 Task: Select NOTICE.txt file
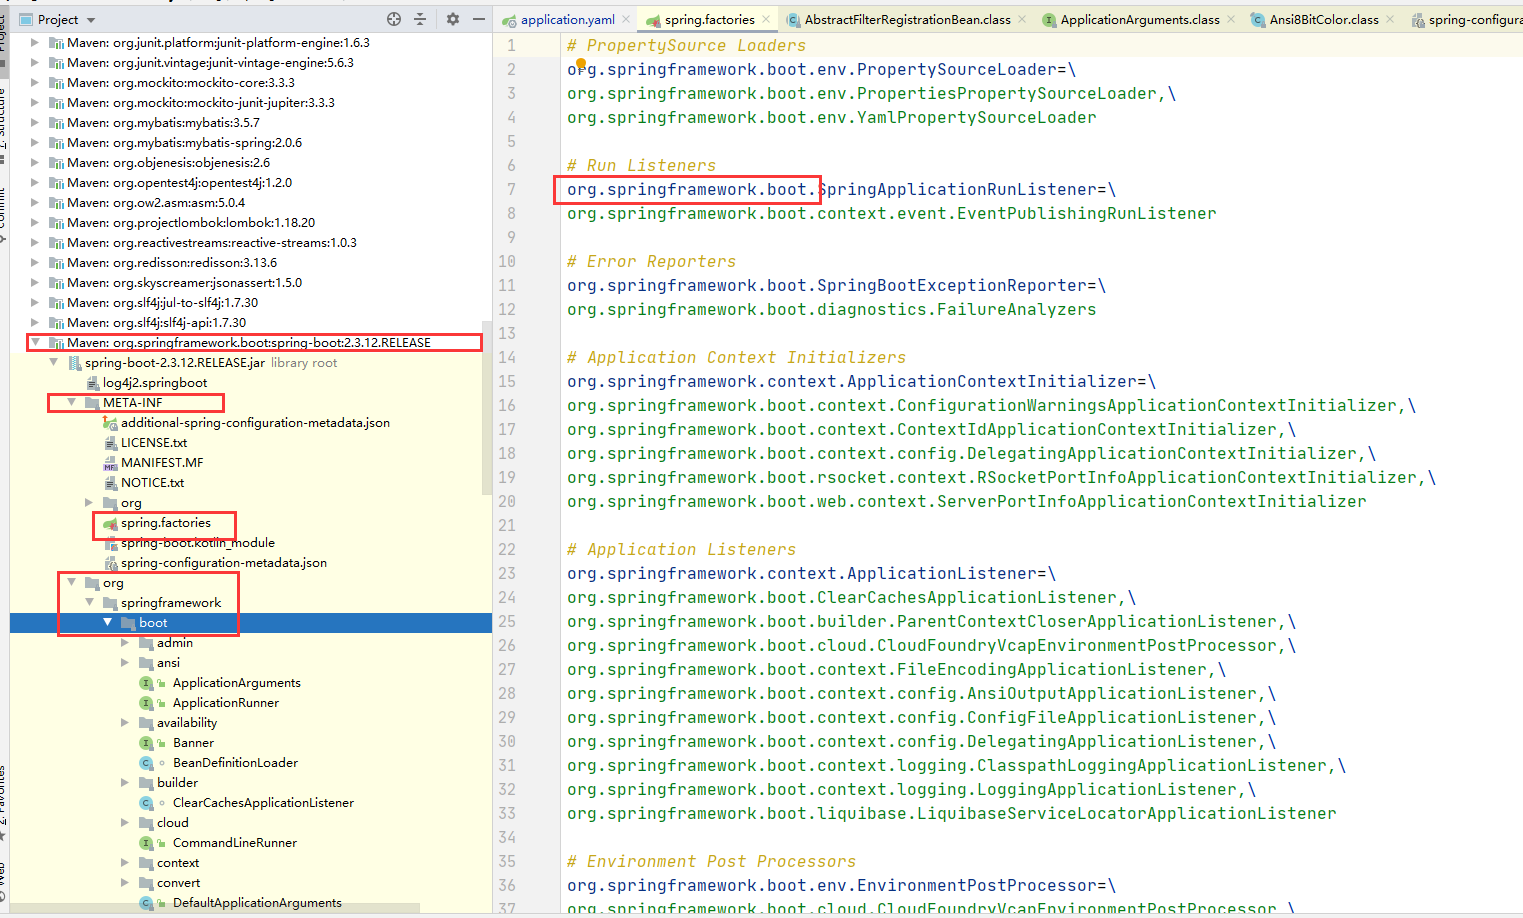[x=152, y=482]
